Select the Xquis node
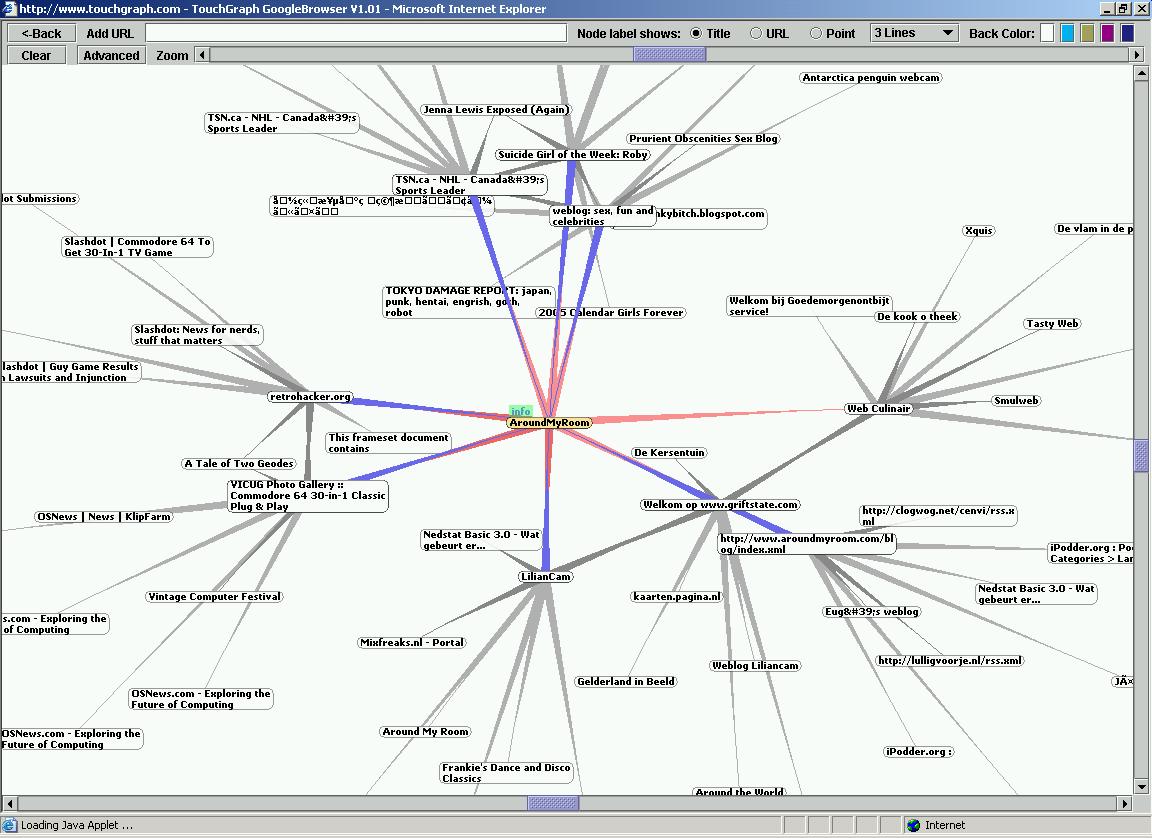 click(x=979, y=231)
